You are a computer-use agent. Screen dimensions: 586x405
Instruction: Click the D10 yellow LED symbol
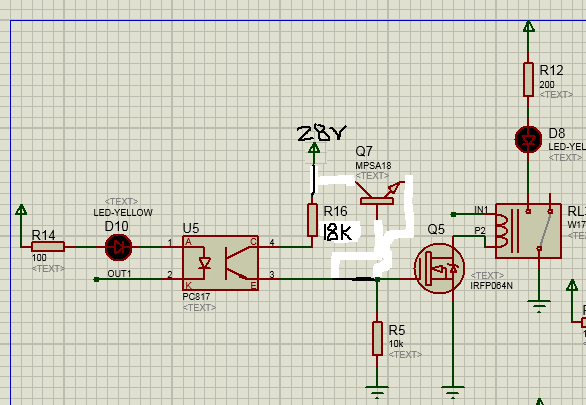[118, 247]
